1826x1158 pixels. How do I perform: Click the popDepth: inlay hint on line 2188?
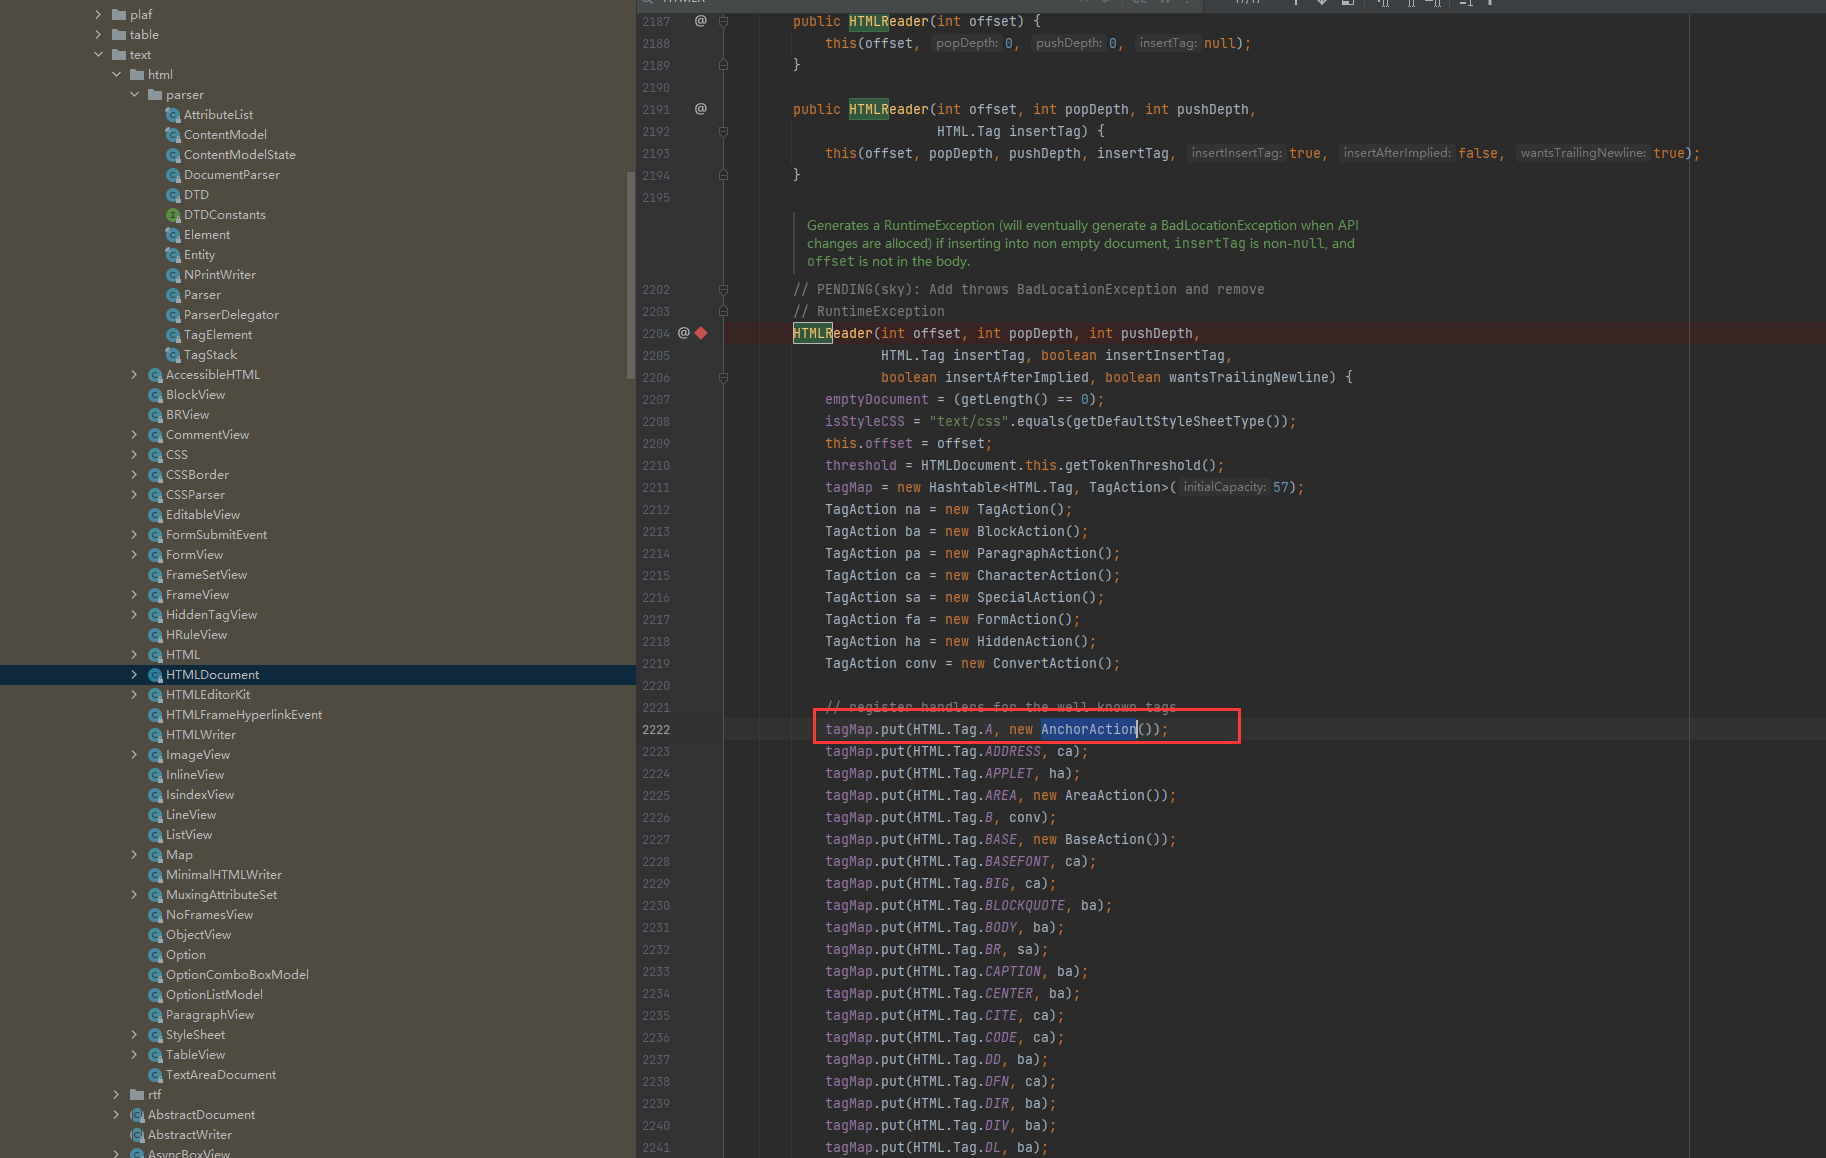(x=967, y=43)
